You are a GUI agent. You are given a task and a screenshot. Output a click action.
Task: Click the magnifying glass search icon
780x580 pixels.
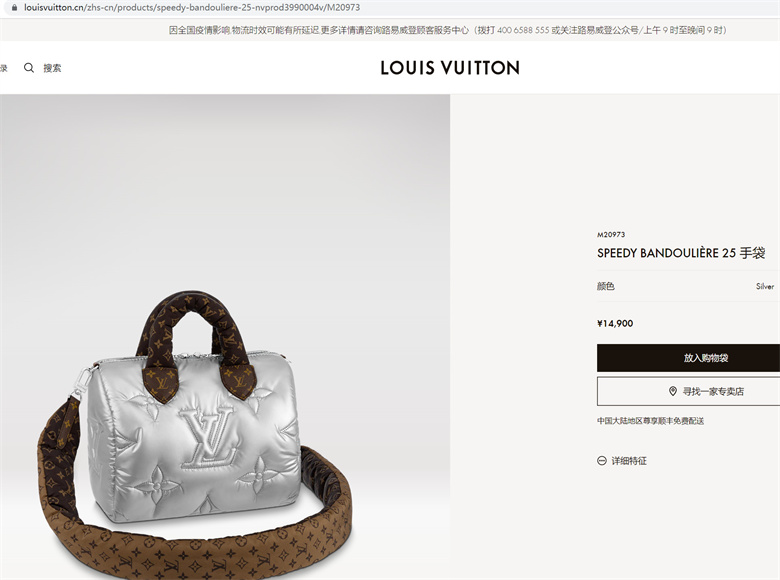[x=29, y=68]
